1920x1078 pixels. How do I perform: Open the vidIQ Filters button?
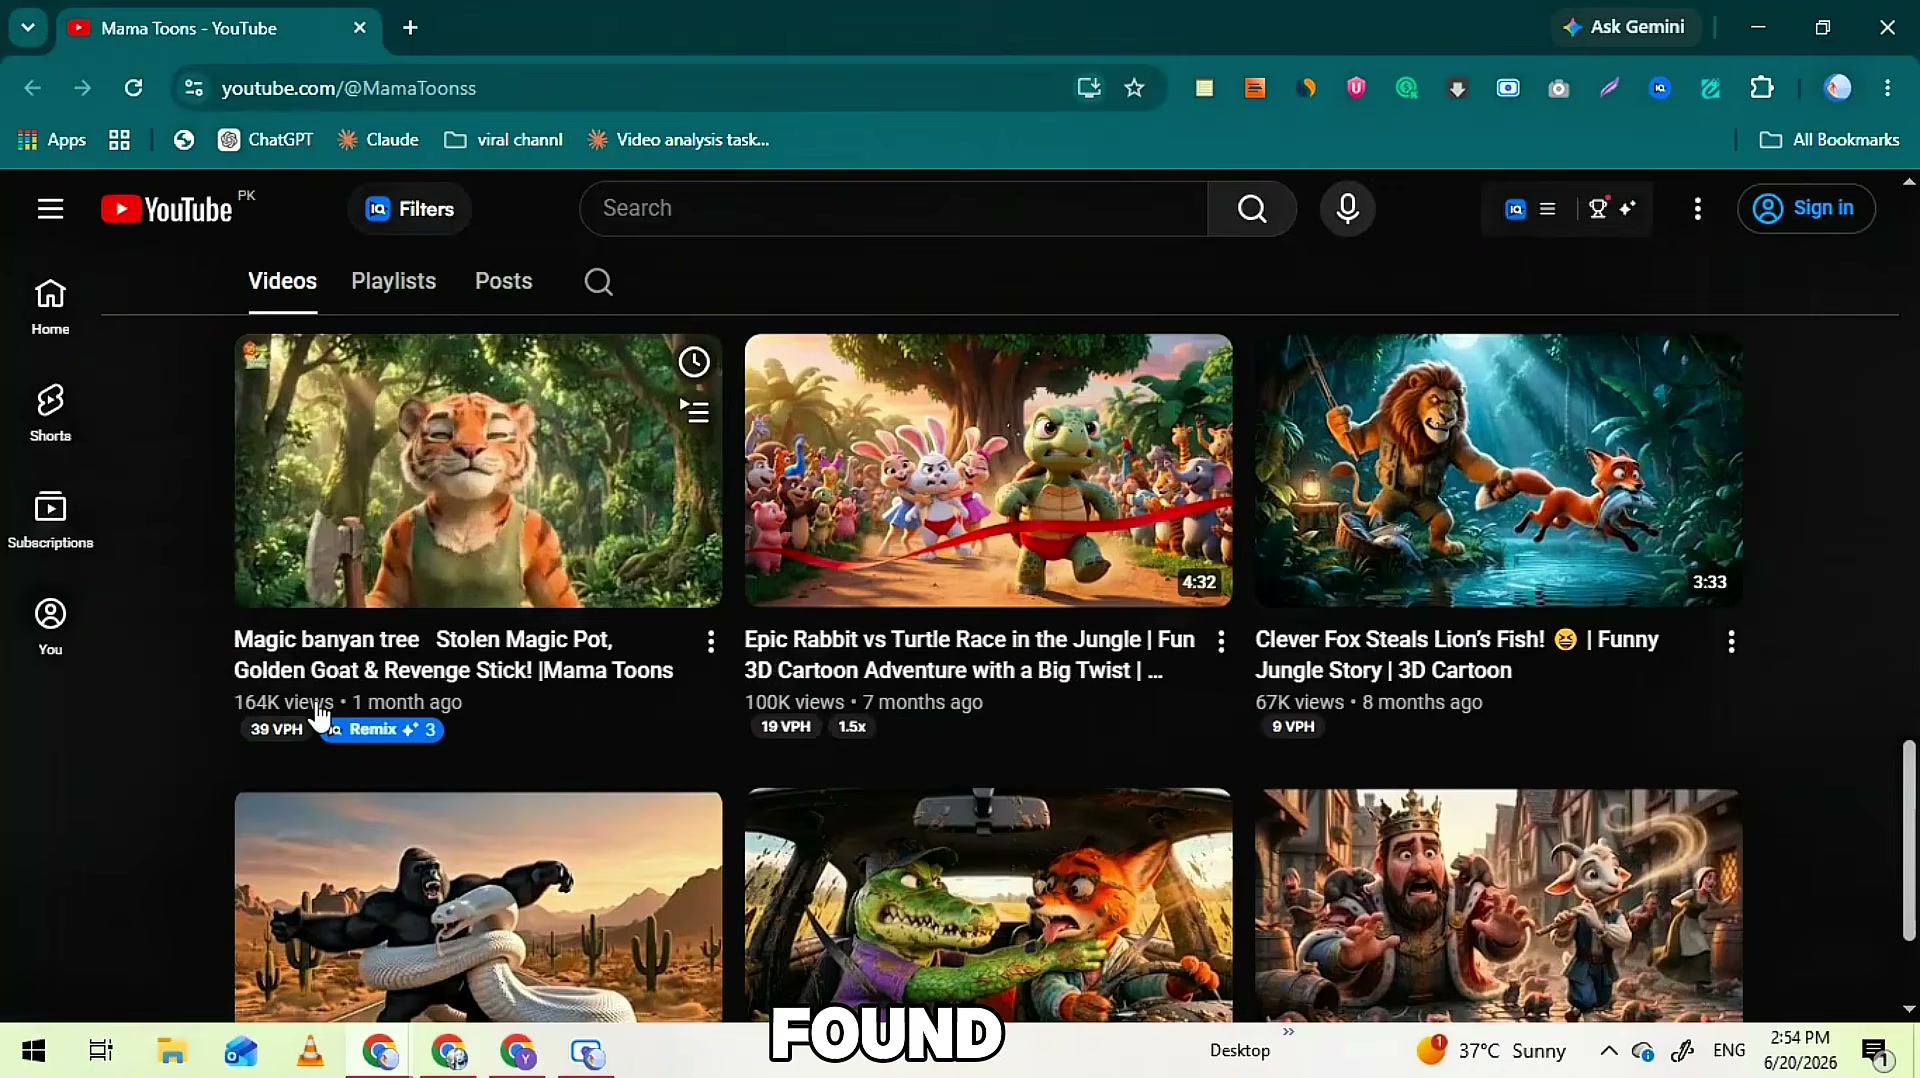pyautogui.click(x=410, y=209)
